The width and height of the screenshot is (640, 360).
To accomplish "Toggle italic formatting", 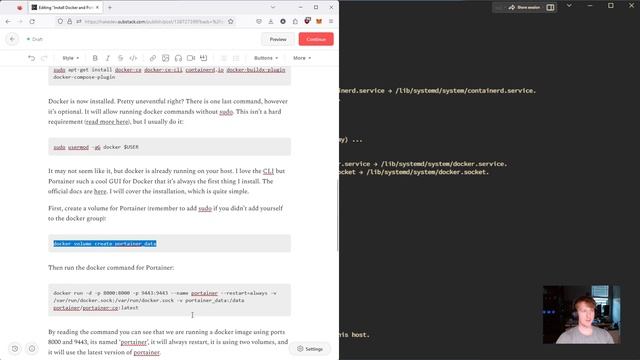I will click(x=108, y=58).
